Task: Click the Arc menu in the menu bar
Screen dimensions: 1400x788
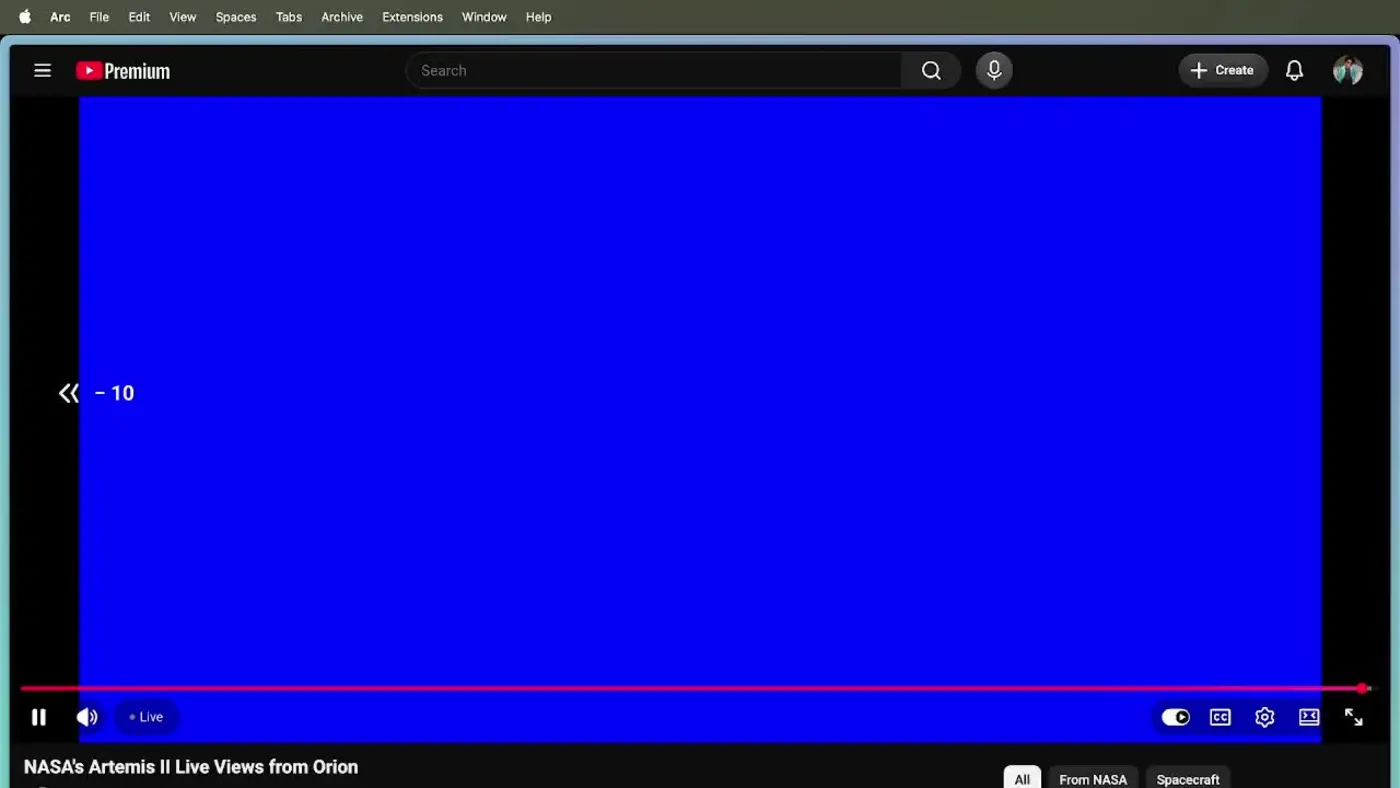Action: (59, 17)
